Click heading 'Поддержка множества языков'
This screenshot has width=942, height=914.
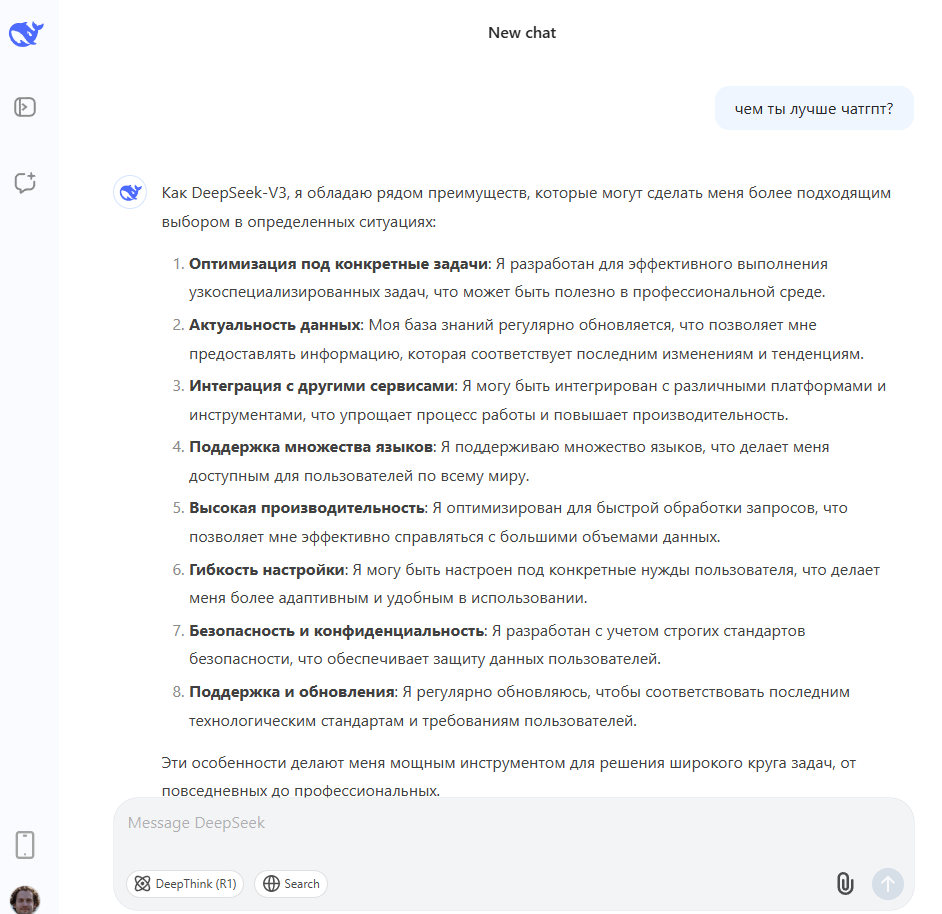[x=311, y=447]
